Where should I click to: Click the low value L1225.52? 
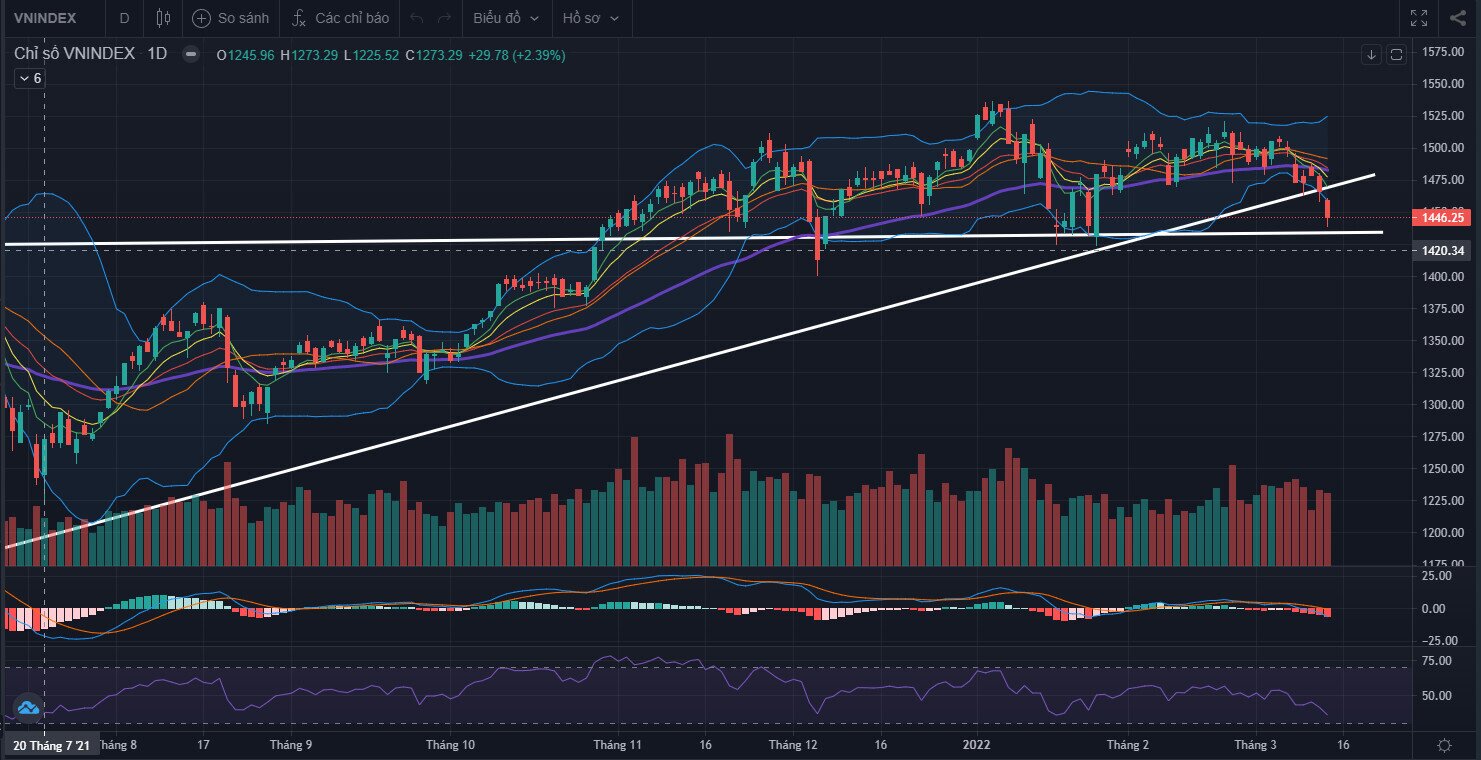371,55
